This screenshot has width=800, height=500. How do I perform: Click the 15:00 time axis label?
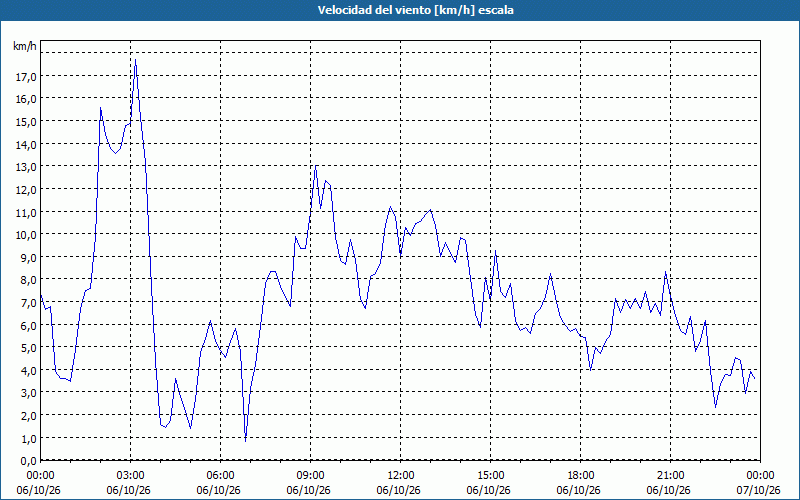pos(490,476)
